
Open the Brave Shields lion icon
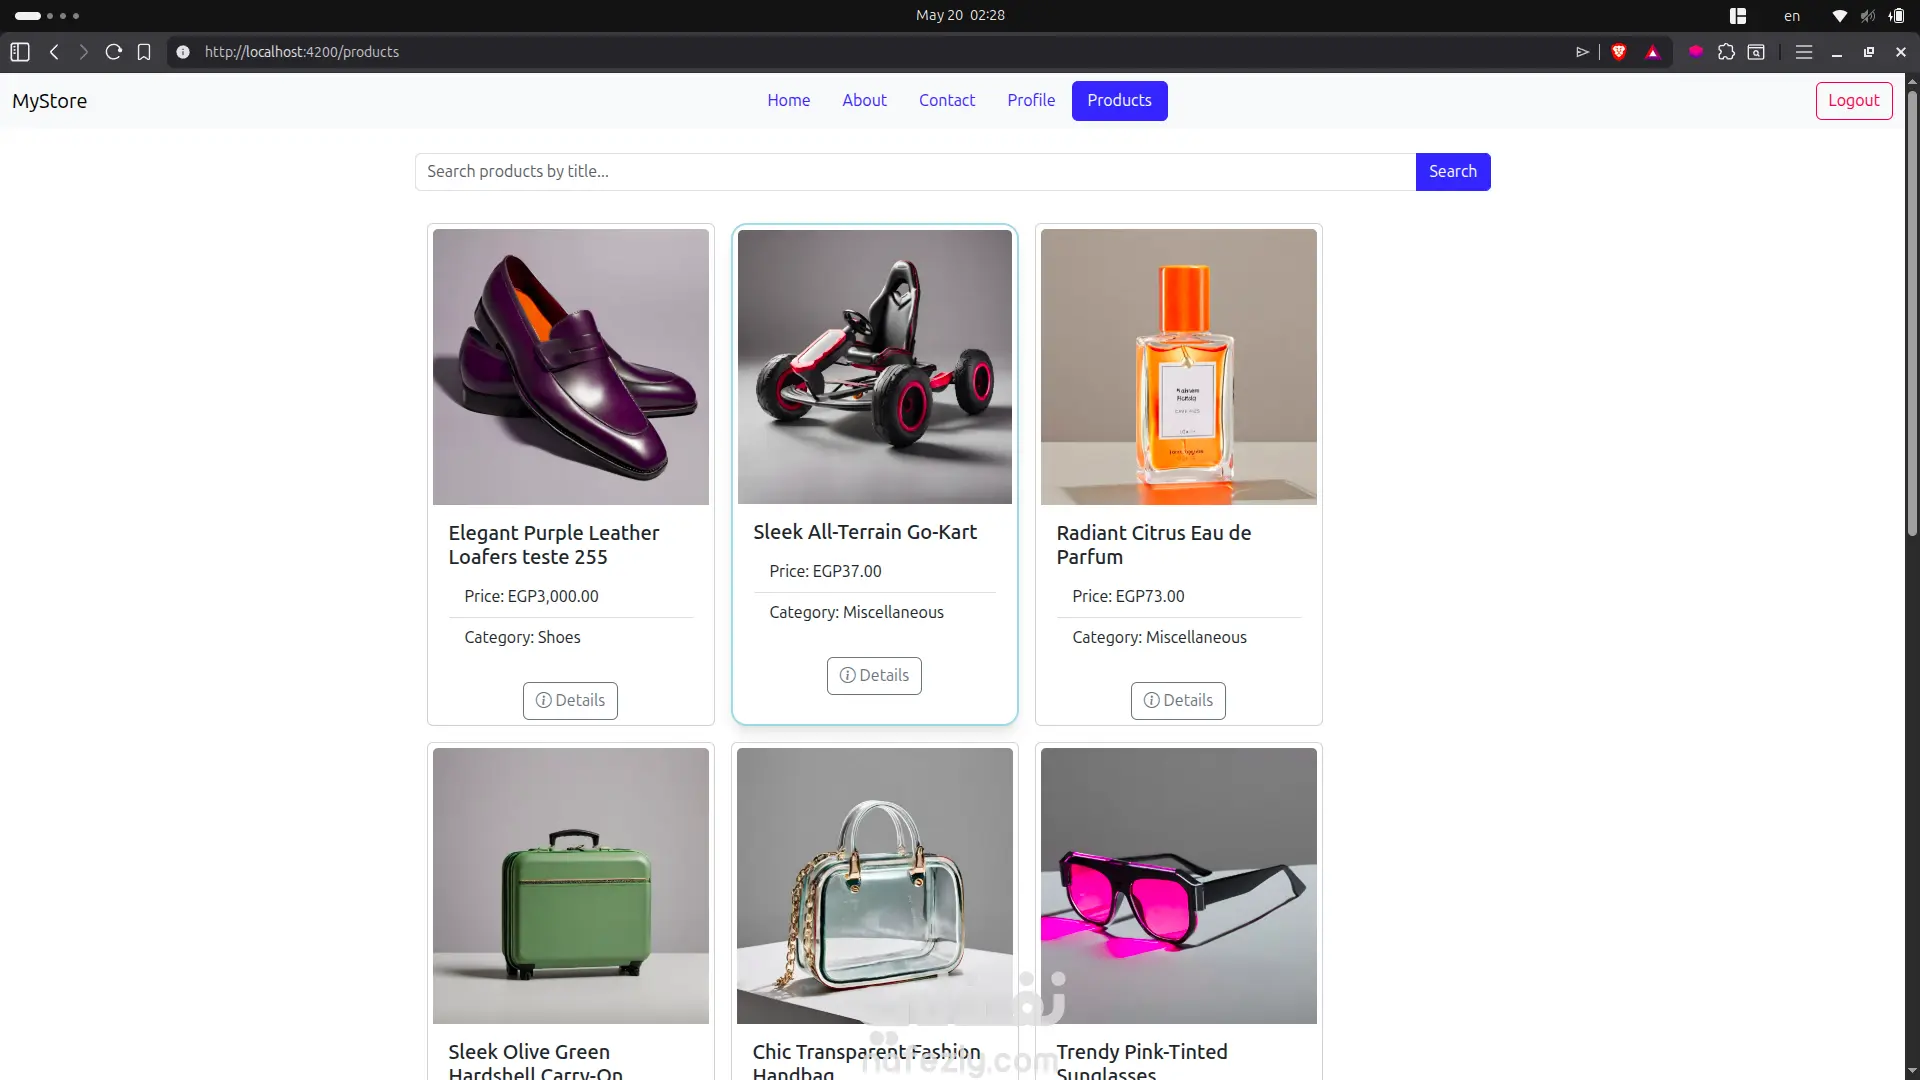pyautogui.click(x=1619, y=52)
